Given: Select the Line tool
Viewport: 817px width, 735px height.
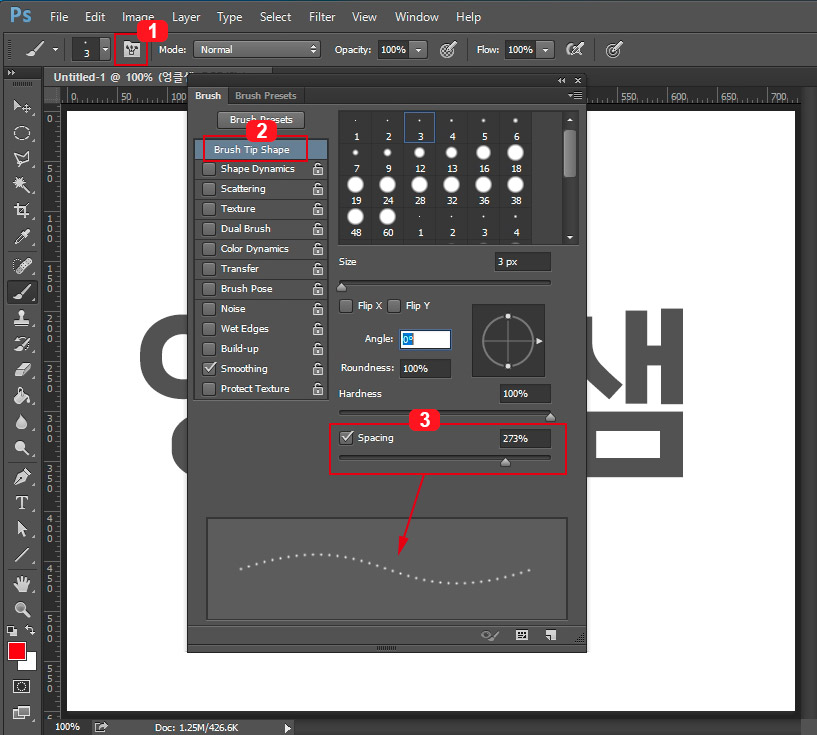Looking at the screenshot, I should (21, 555).
